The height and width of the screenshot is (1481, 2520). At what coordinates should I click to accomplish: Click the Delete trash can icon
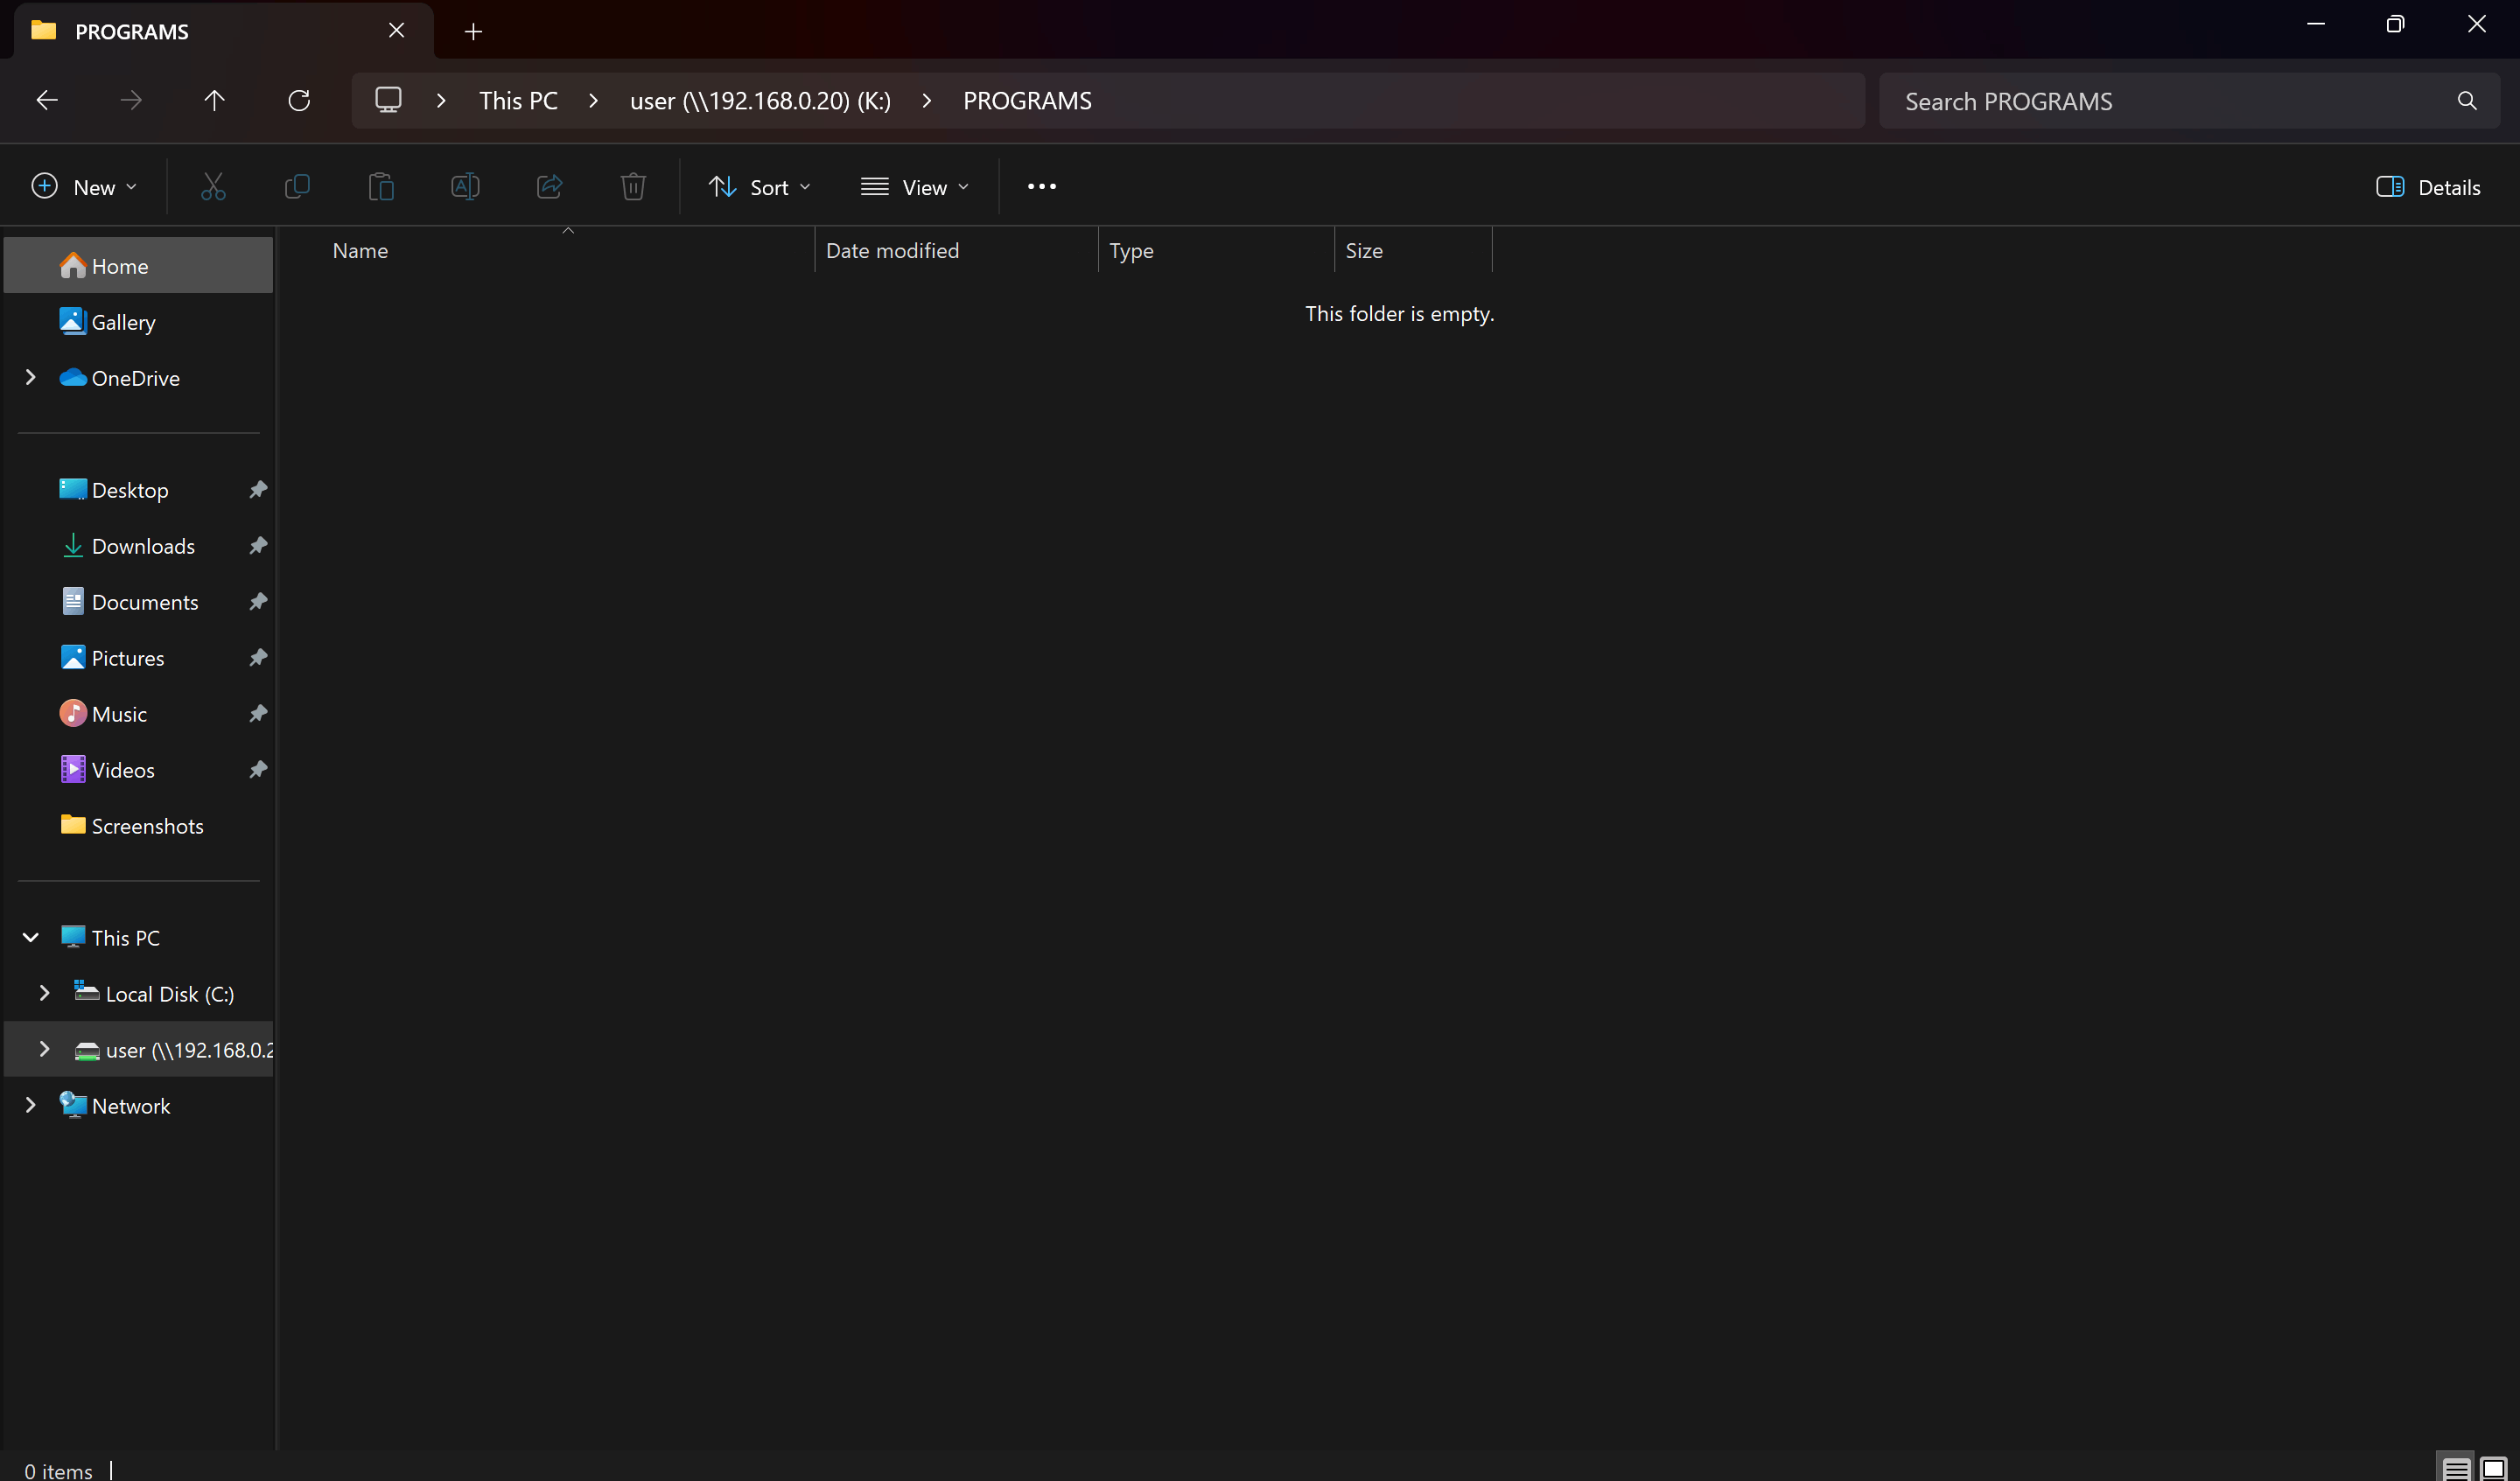(x=633, y=187)
